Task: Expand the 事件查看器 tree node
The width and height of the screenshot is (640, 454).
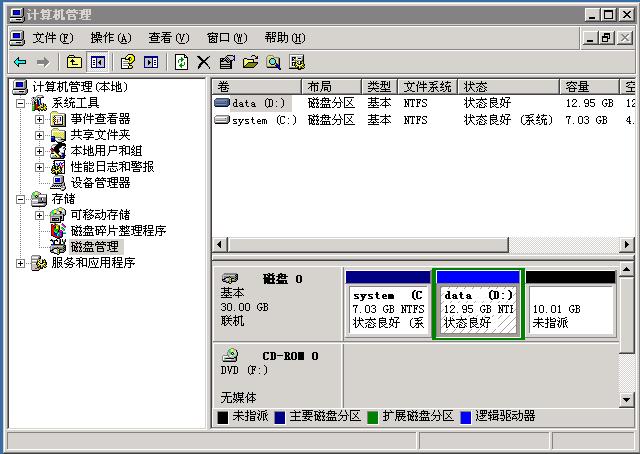Action: [40, 119]
